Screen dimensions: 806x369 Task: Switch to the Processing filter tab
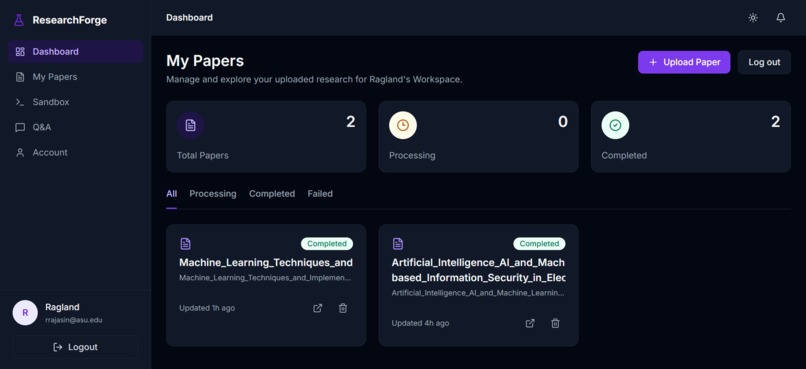point(213,194)
